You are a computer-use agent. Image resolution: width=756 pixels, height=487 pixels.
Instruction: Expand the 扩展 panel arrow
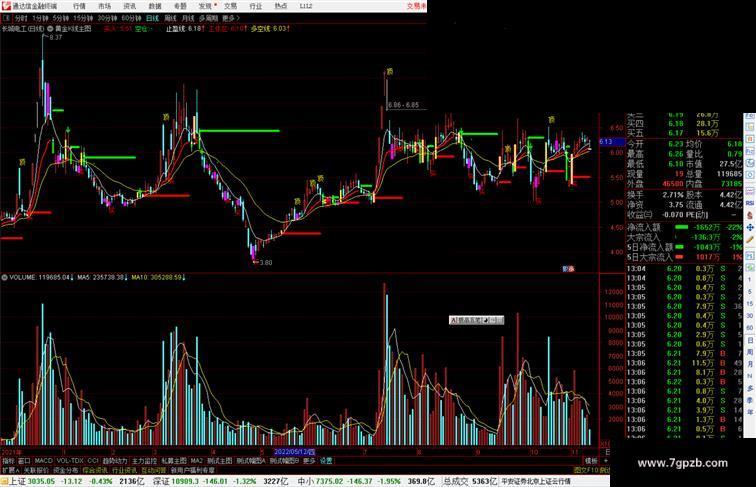(x=11, y=470)
